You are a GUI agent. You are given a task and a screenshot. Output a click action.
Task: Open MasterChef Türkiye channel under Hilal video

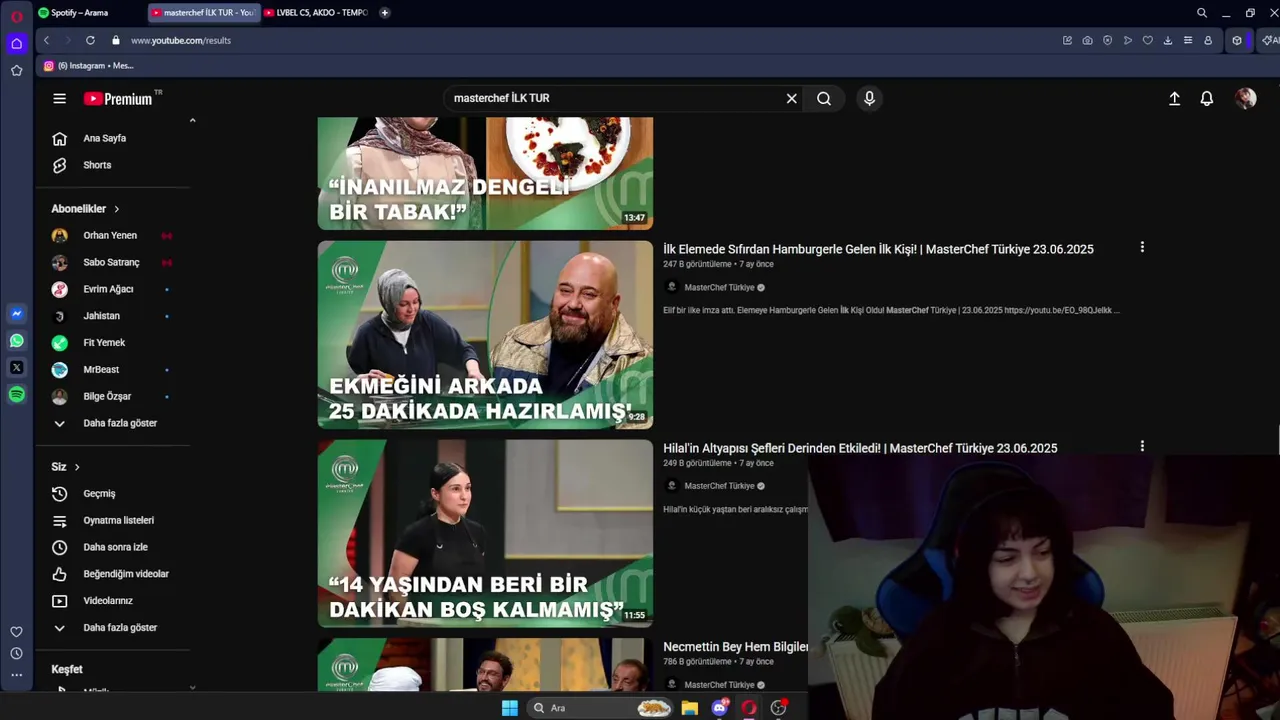click(x=719, y=486)
